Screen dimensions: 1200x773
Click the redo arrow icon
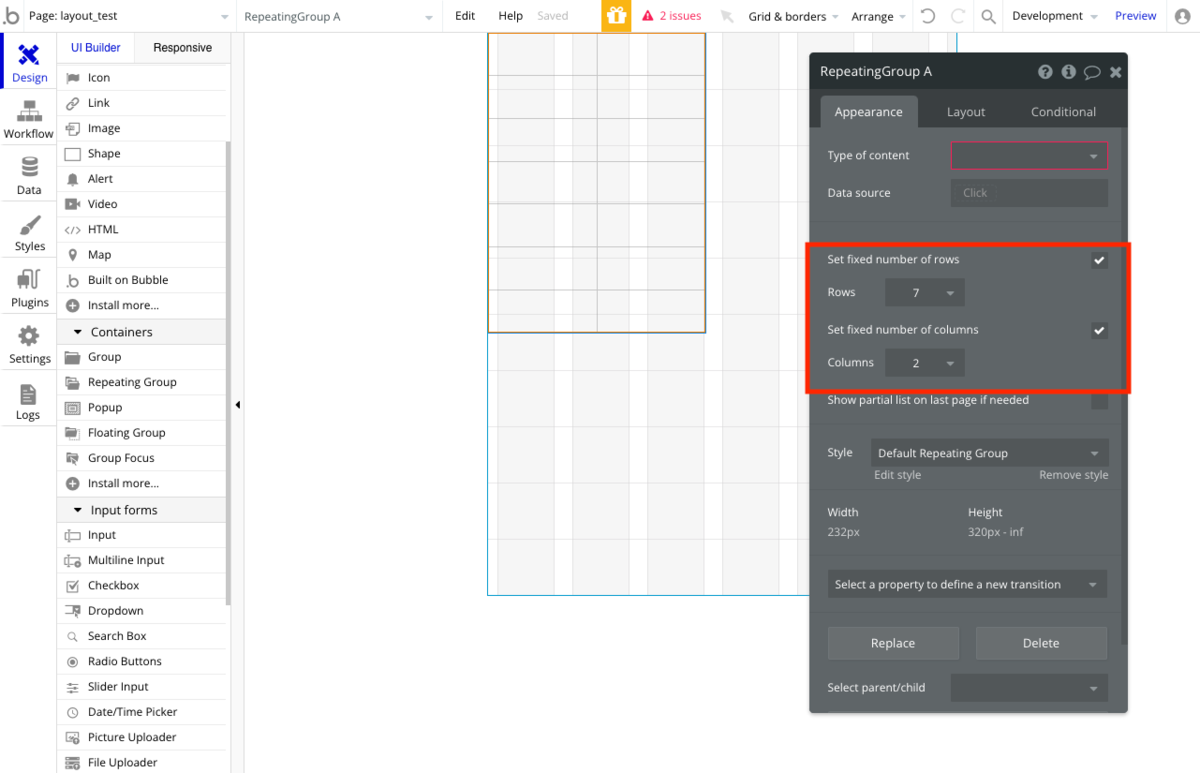pos(958,16)
